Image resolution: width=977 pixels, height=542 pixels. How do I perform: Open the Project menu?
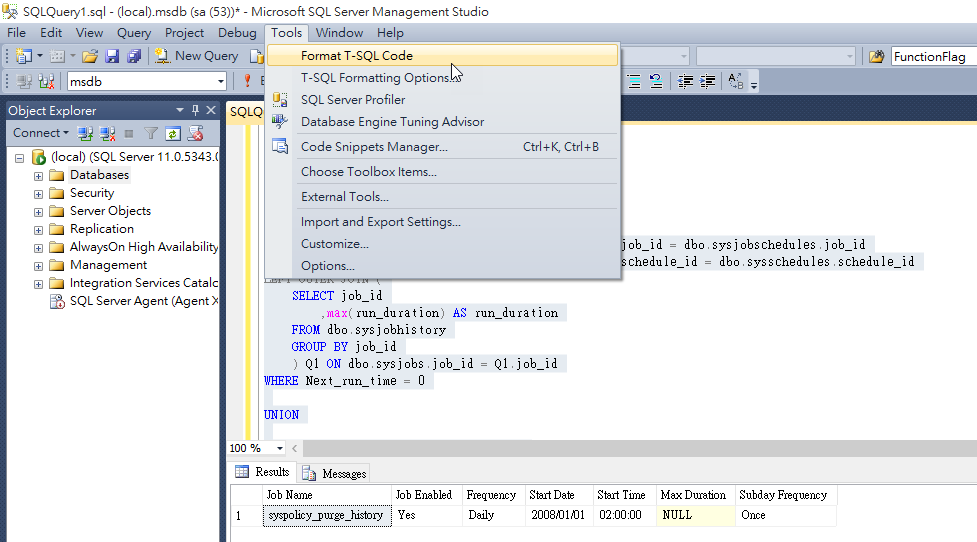(184, 33)
